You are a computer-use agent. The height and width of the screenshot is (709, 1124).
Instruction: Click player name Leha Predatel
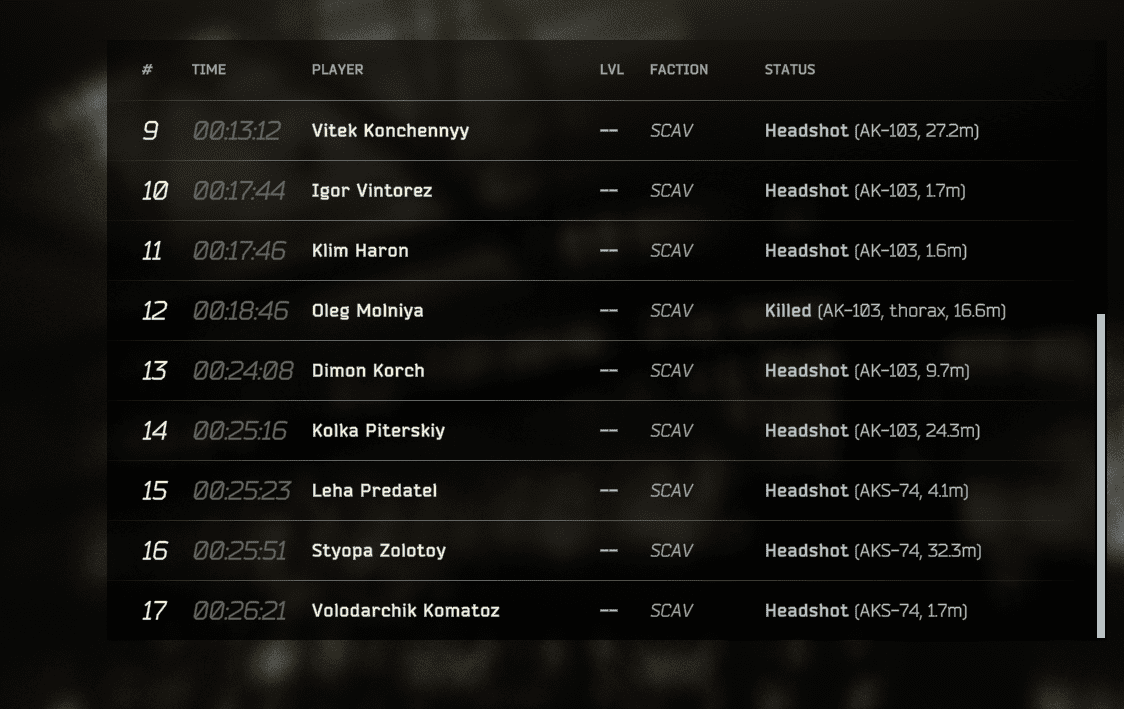pyautogui.click(x=373, y=490)
